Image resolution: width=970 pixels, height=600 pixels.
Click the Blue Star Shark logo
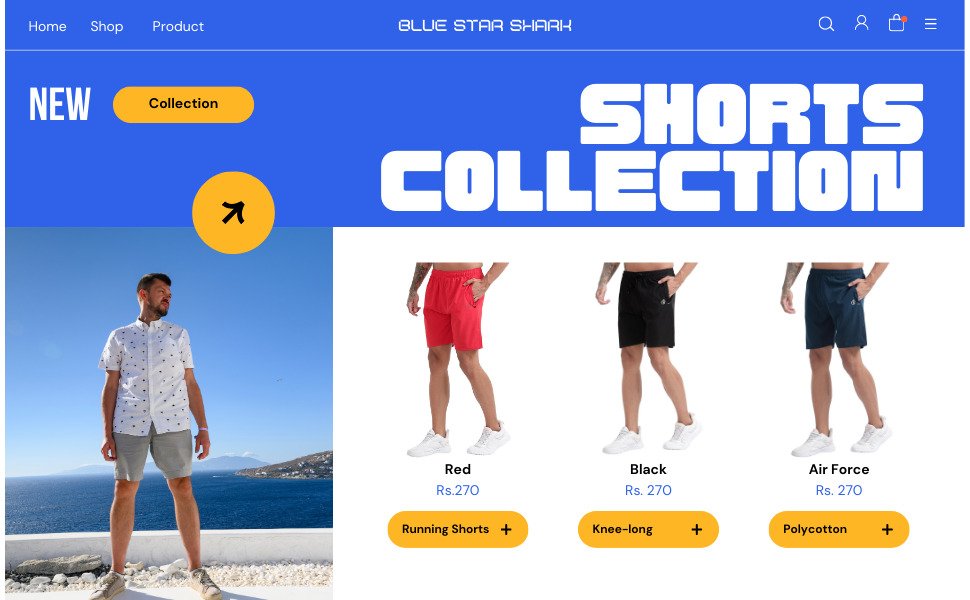[485, 25]
